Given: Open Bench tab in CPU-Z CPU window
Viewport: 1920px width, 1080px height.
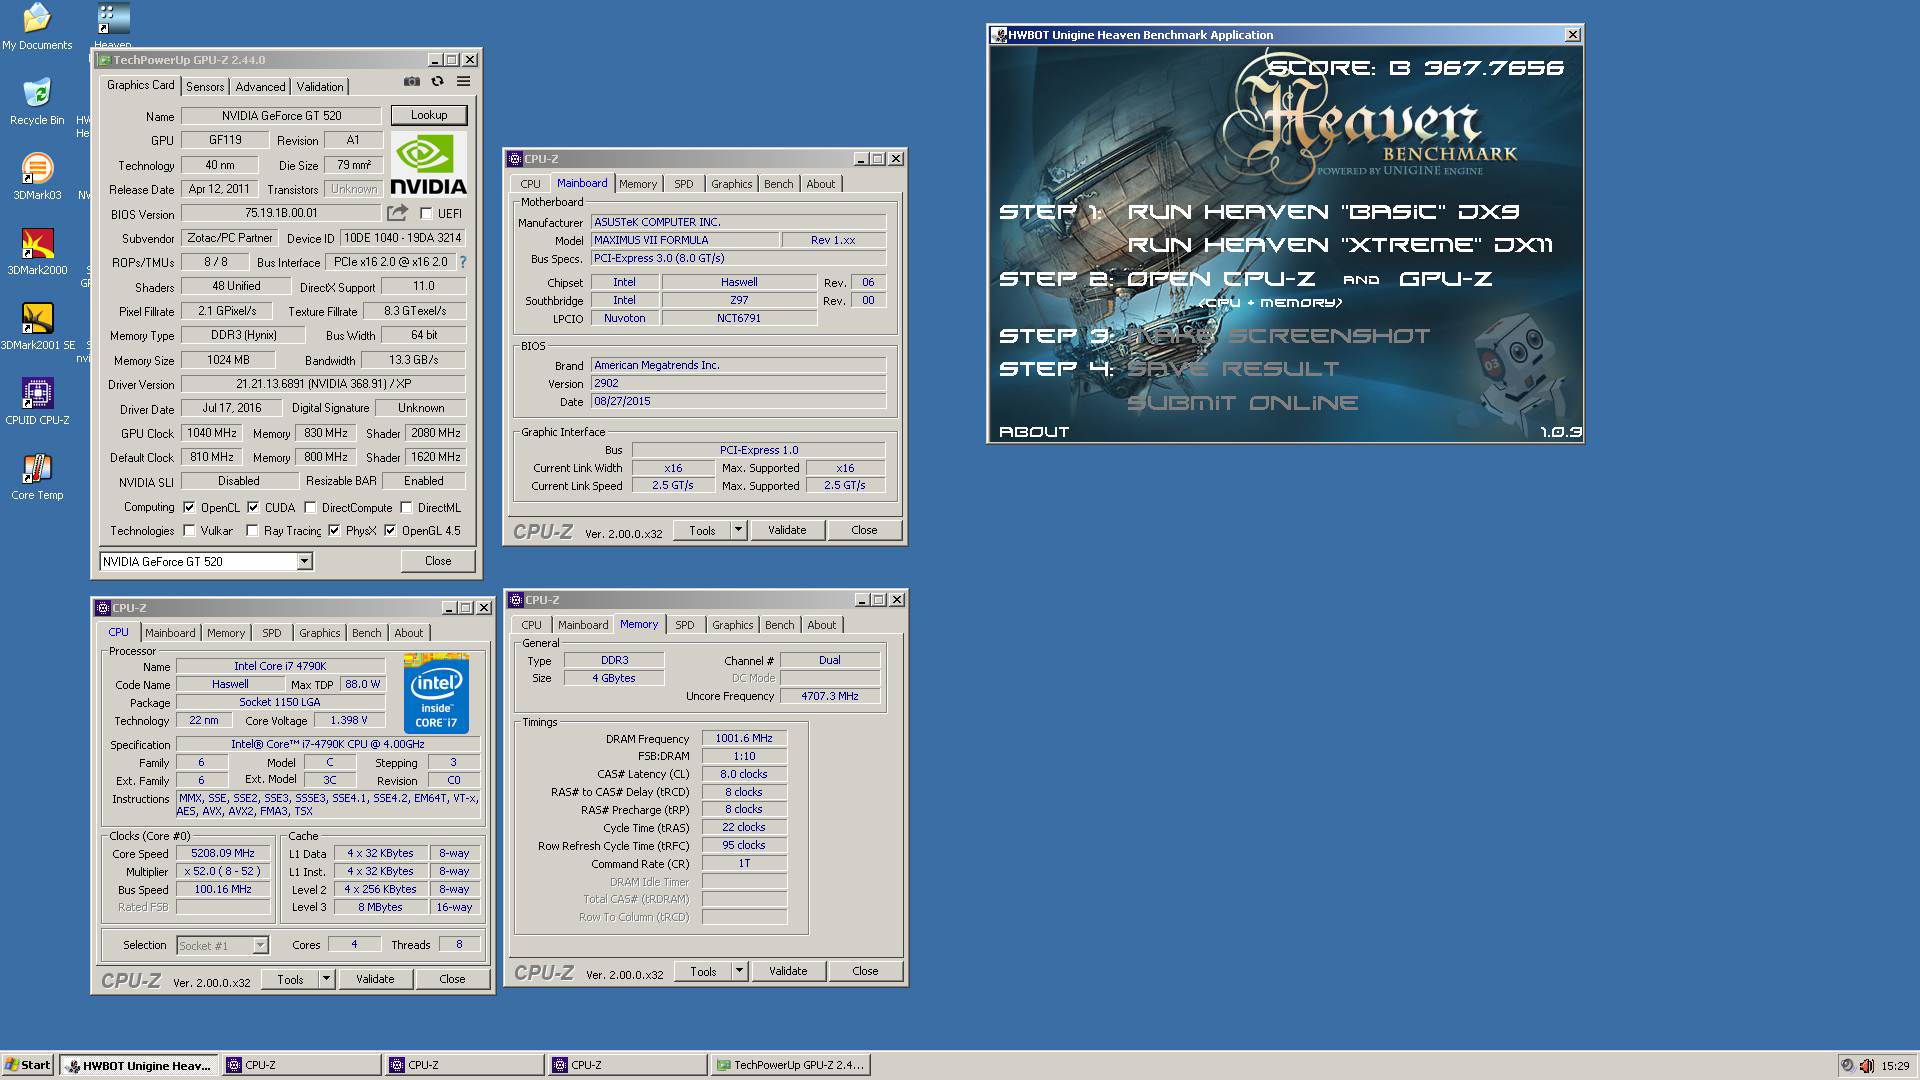Looking at the screenshot, I should [x=366, y=633].
